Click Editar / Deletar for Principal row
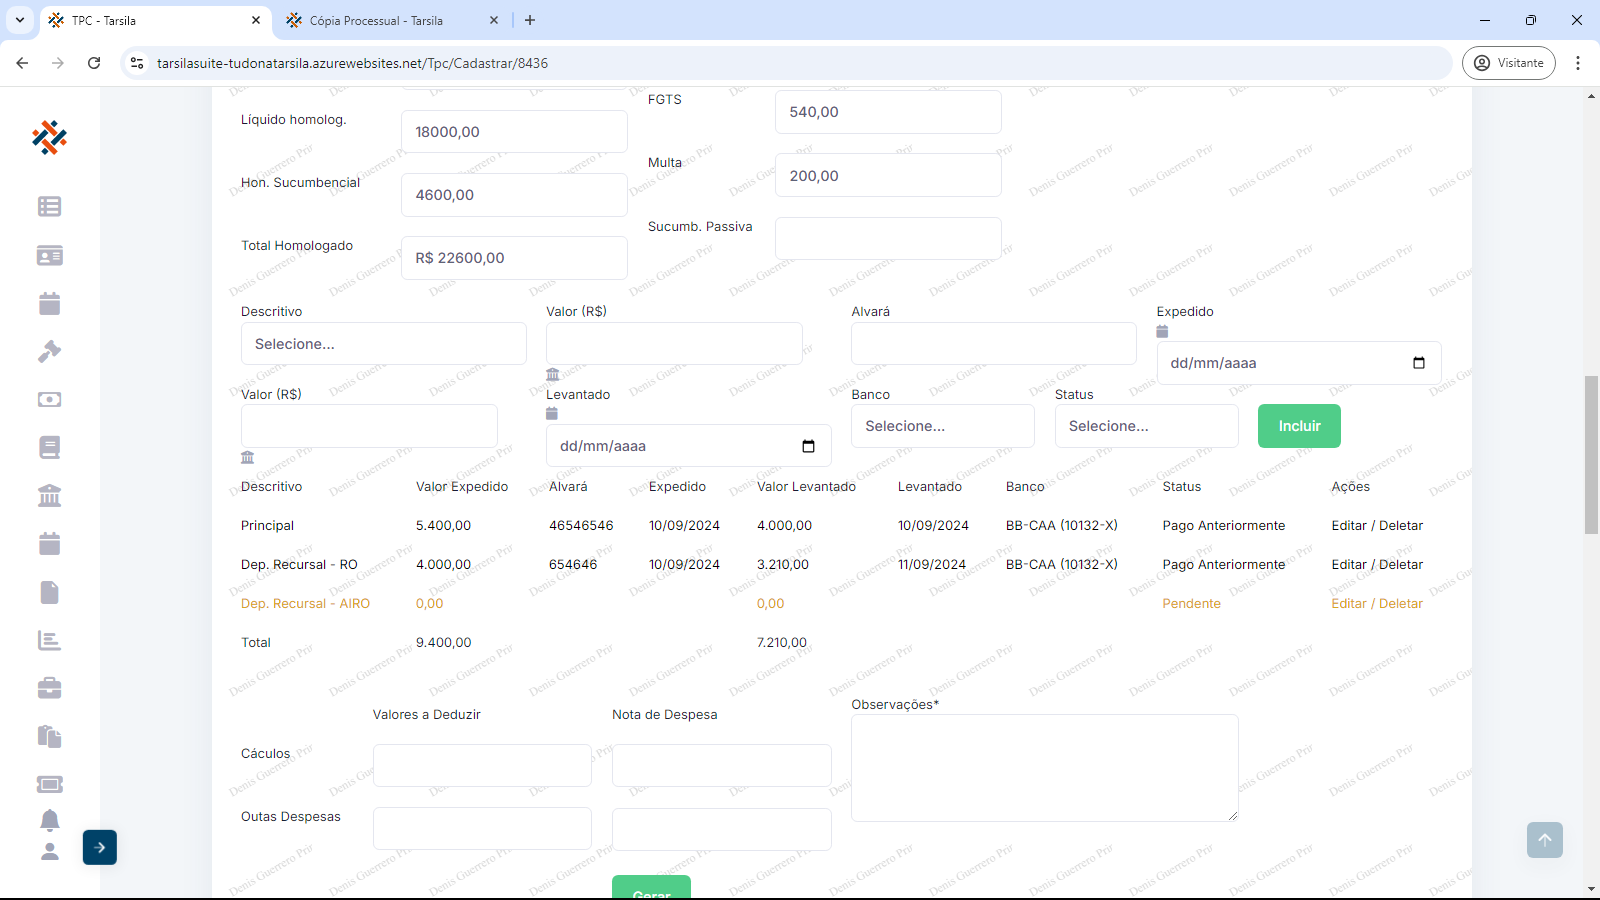 click(x=1376, y=526)
